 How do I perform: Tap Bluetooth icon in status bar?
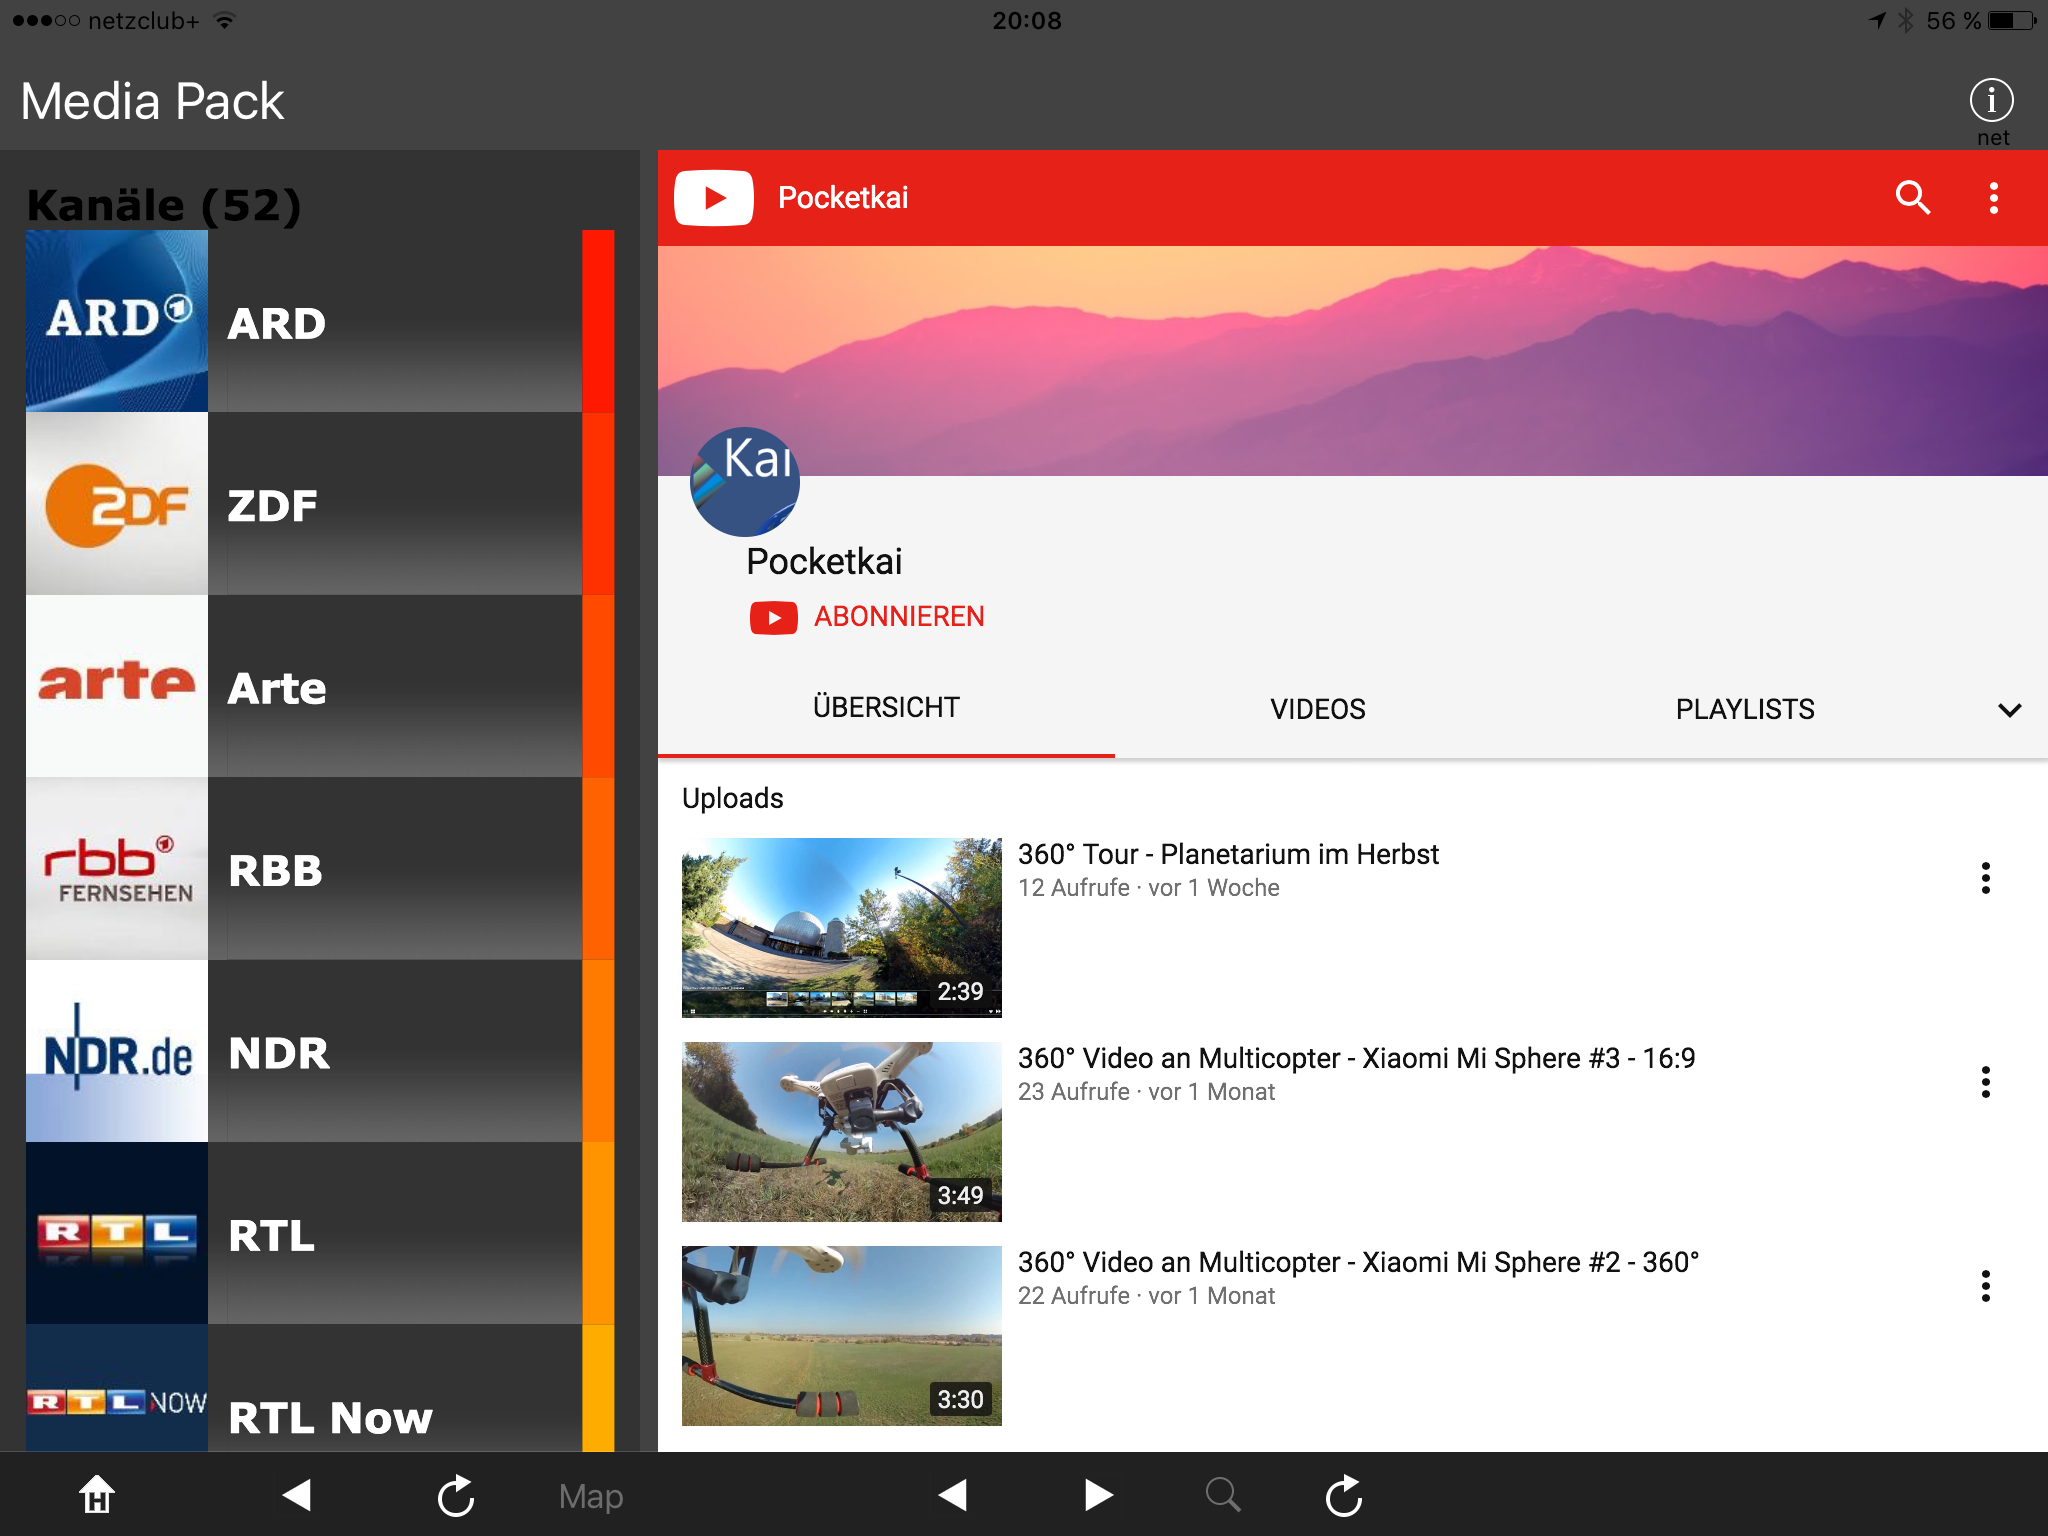pos(1906,20)
